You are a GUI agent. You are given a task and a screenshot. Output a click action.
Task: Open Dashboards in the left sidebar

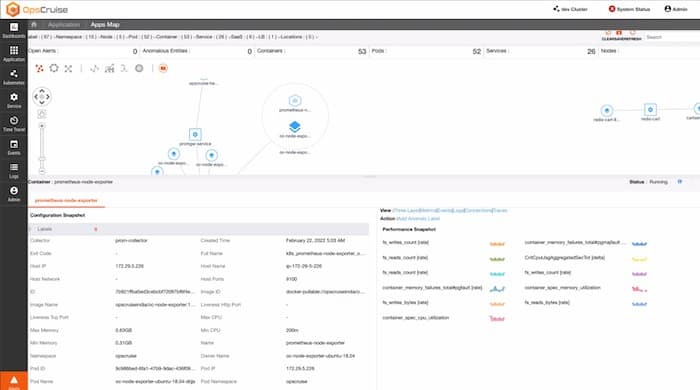pos(14,30)
